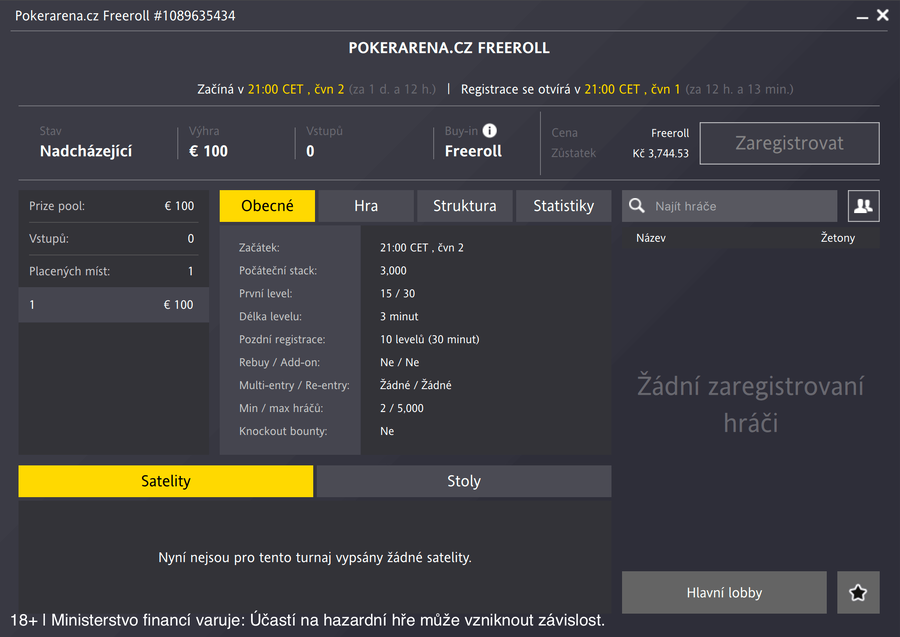Screen dimensions: 900x637
Task: Click the Kč 3,744.53 balance value
Action: 661,153
